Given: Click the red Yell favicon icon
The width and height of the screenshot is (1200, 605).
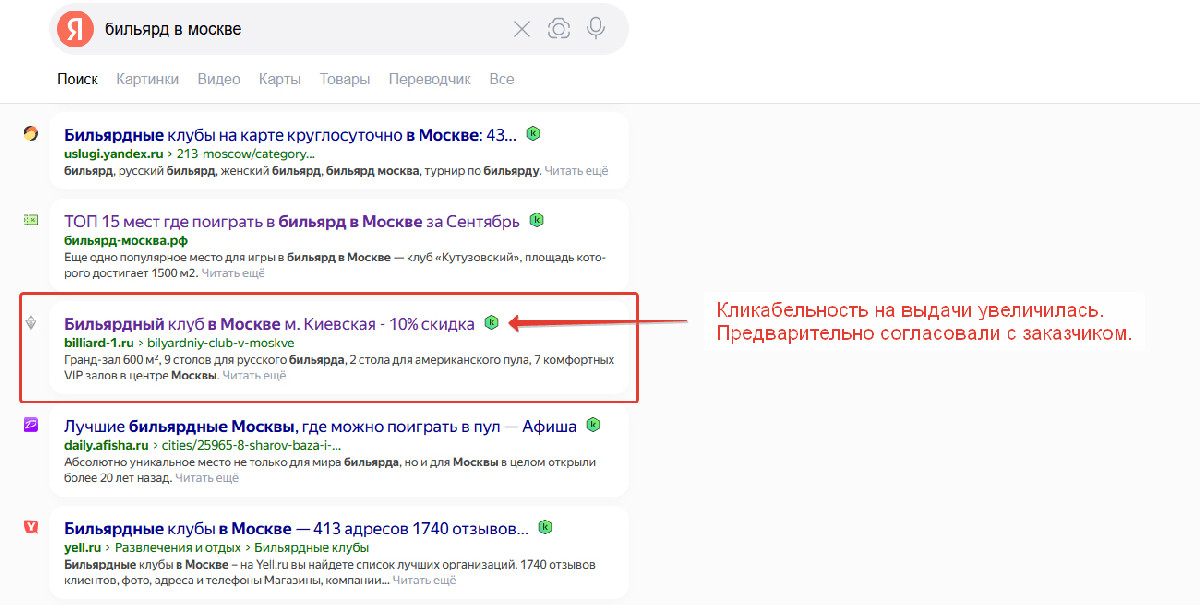Looking at the screenshot, I should click(x=31, y=527).
